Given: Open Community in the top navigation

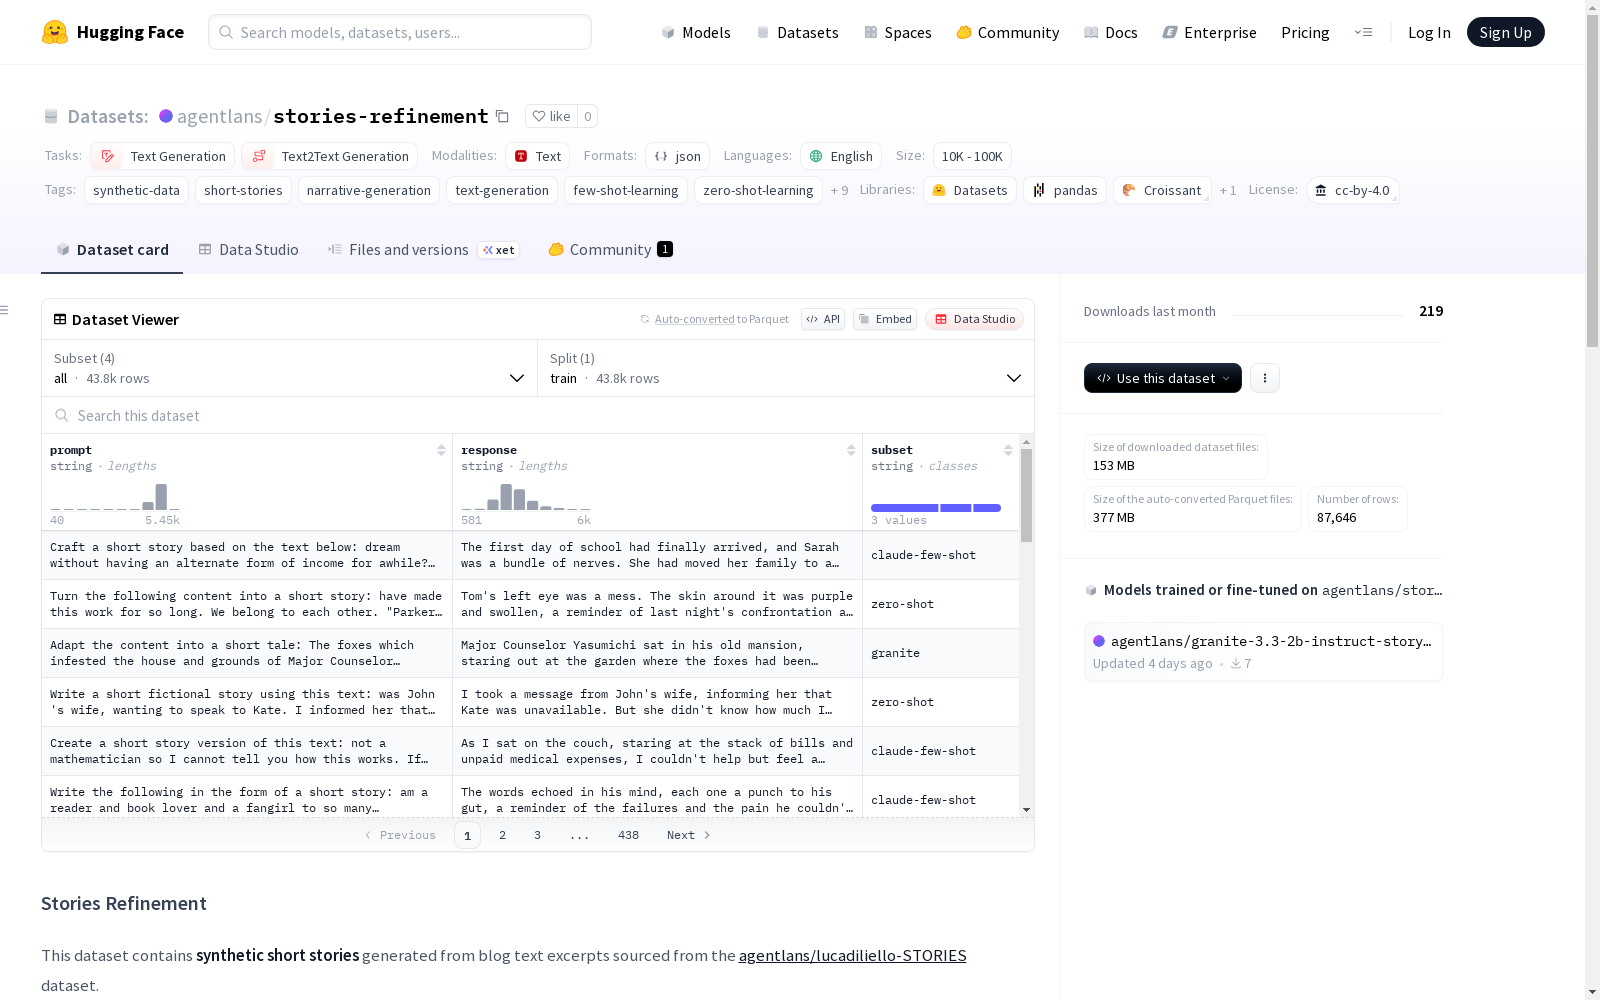Looking at the screenshot, I should (x=1008, y=32).
